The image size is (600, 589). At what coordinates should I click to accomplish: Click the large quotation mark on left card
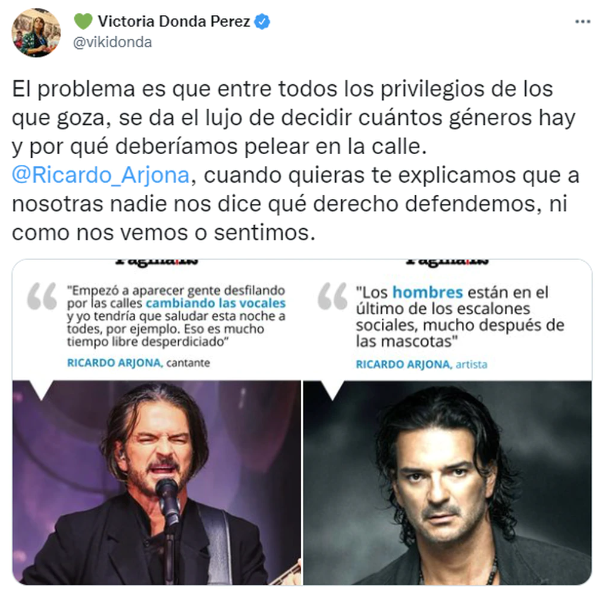tap(42, 296)
